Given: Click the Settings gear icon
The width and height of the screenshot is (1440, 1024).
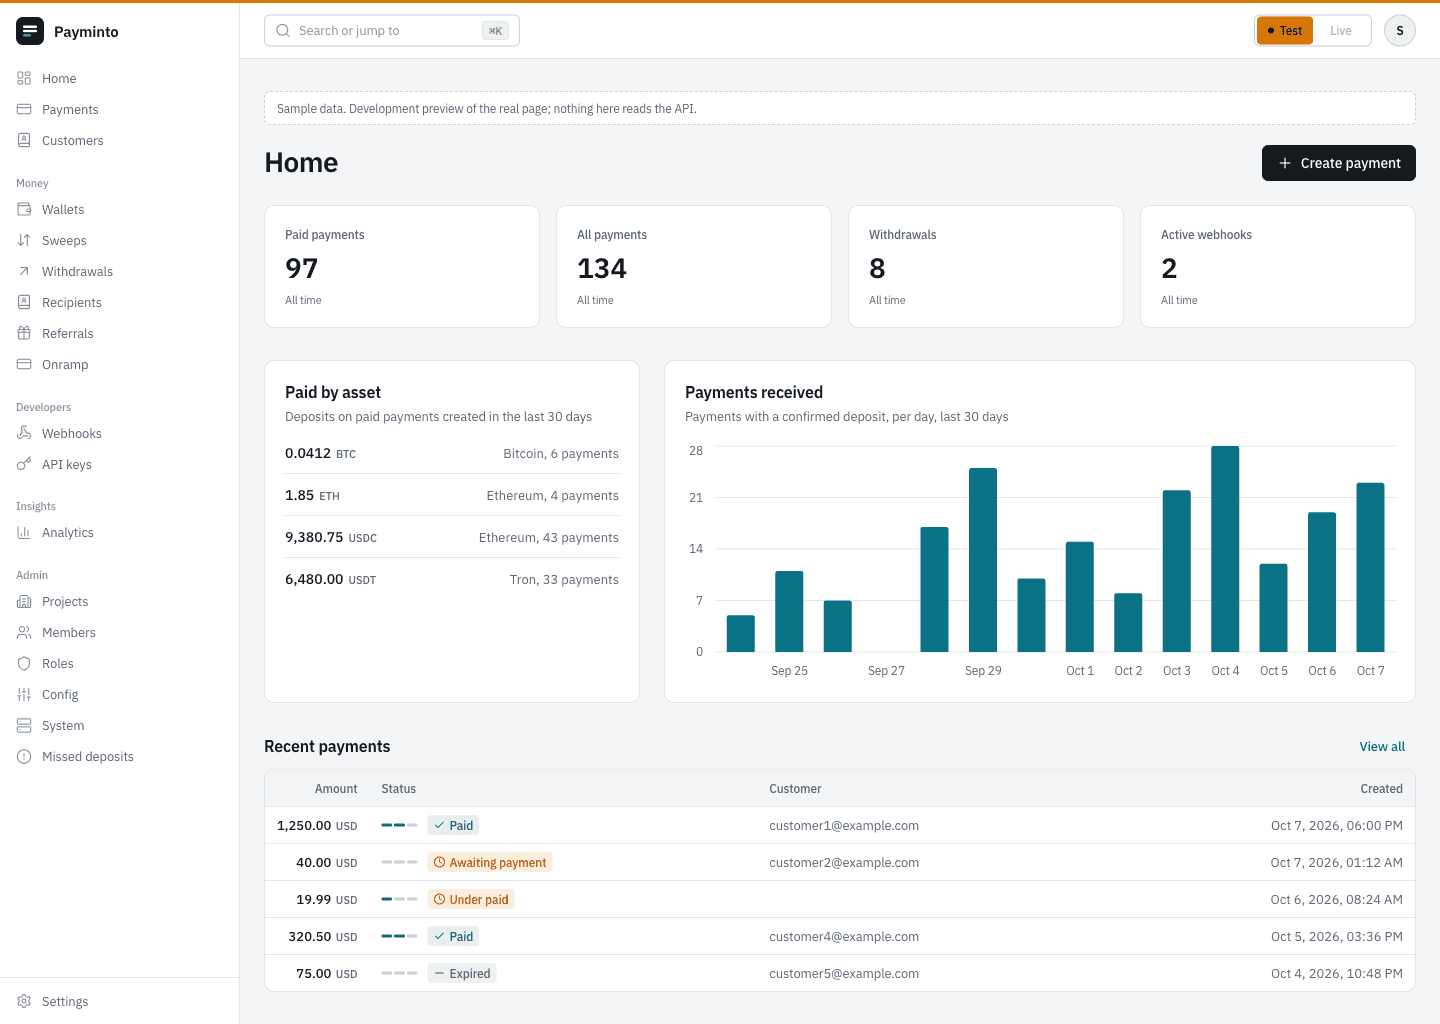Looking at the screenshot, I should click(24, 1001).
